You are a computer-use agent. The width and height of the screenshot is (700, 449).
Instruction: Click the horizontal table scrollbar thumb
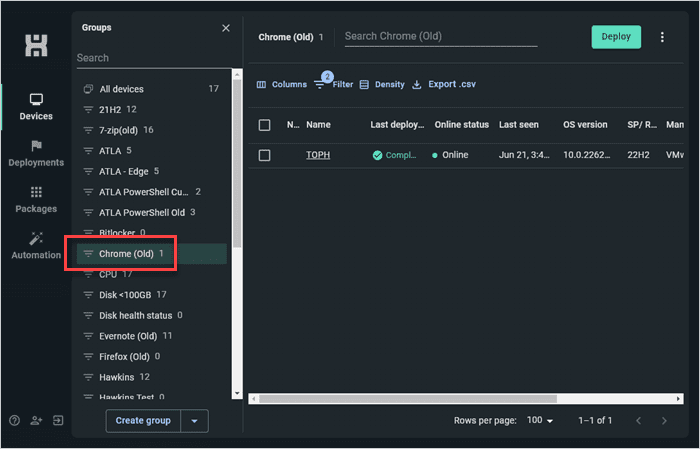coord(408,399)
